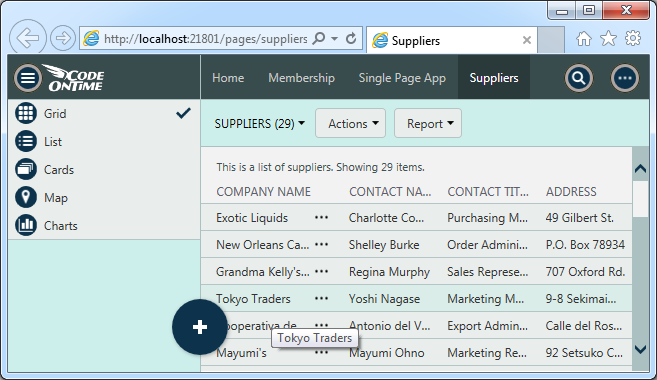Viewport: 657px width, 380px height.
Task: Open browser favorites star
Action: coord(608,39)
